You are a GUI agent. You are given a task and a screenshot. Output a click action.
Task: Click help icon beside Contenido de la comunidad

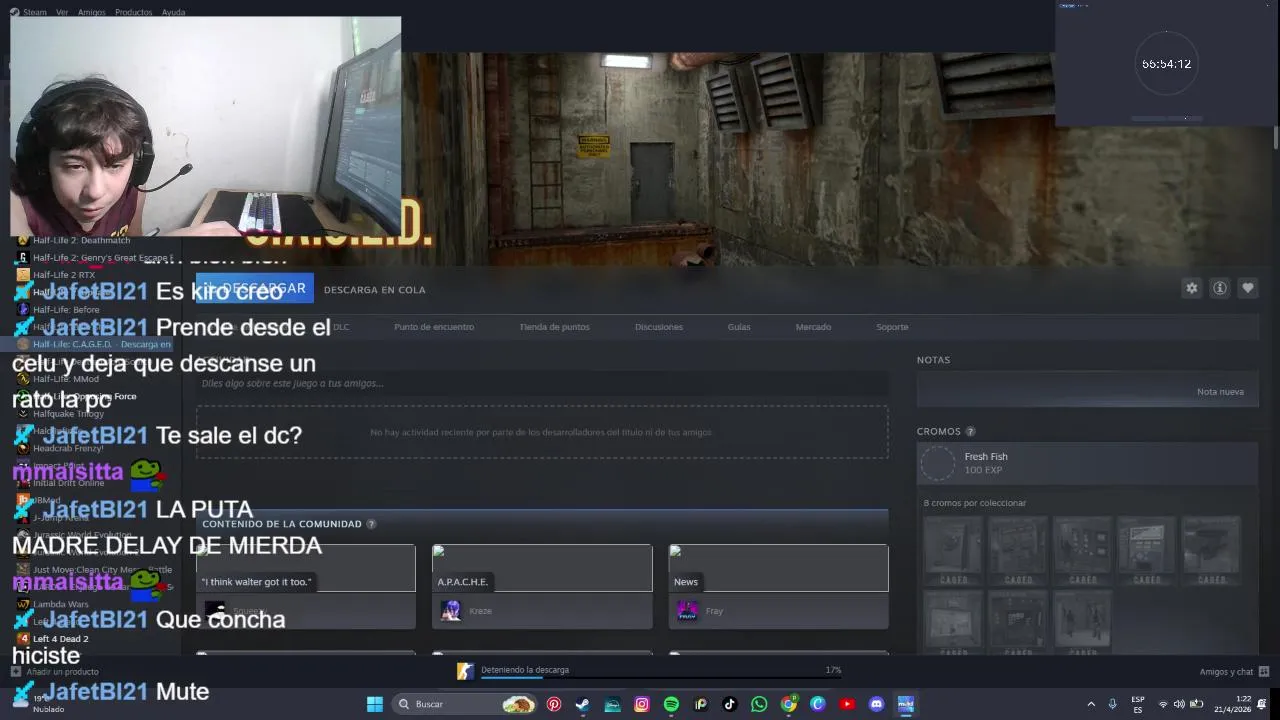pyautogui.click(x=371, y=524)
